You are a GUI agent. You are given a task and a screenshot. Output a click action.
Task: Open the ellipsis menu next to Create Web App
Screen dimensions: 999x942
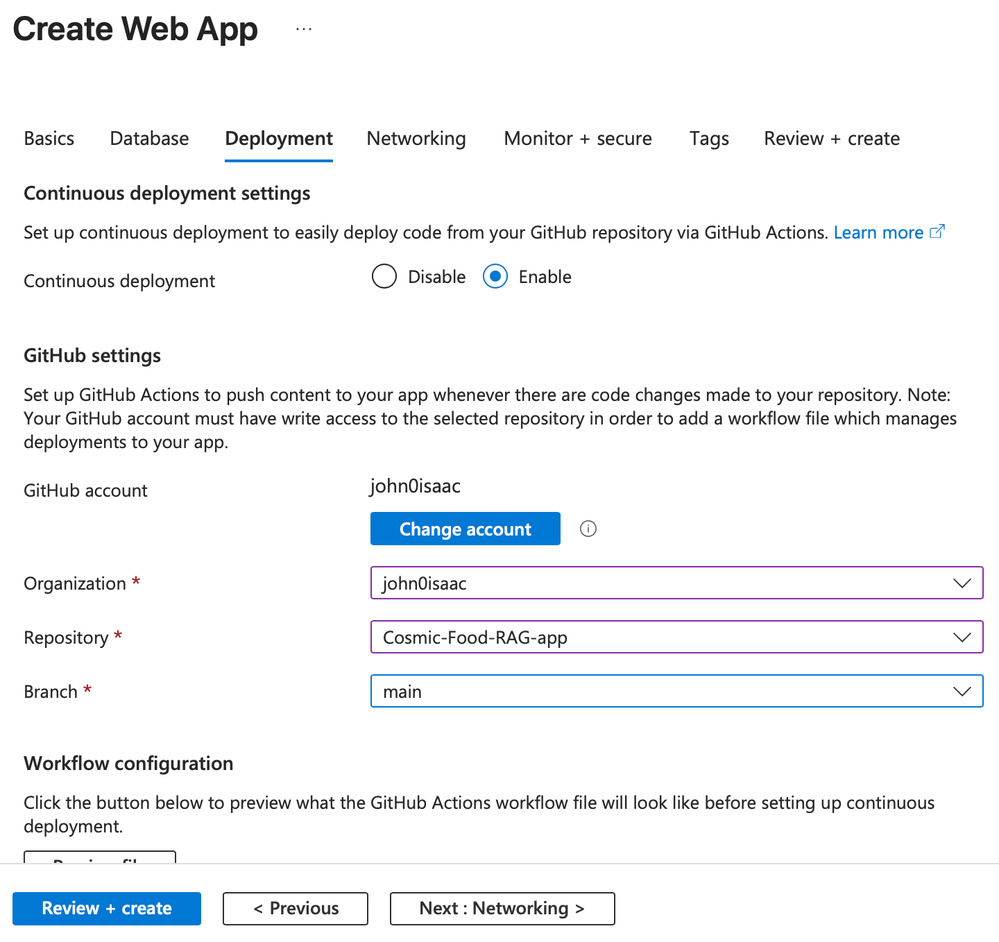tap(304, 30)
